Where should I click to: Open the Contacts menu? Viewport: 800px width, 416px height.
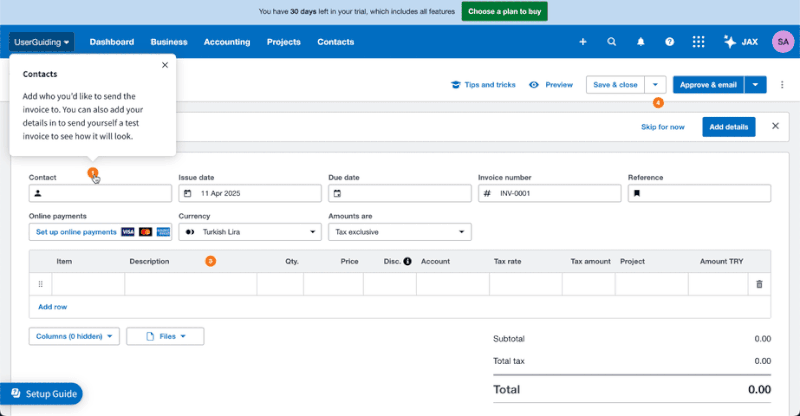point(336,42)
